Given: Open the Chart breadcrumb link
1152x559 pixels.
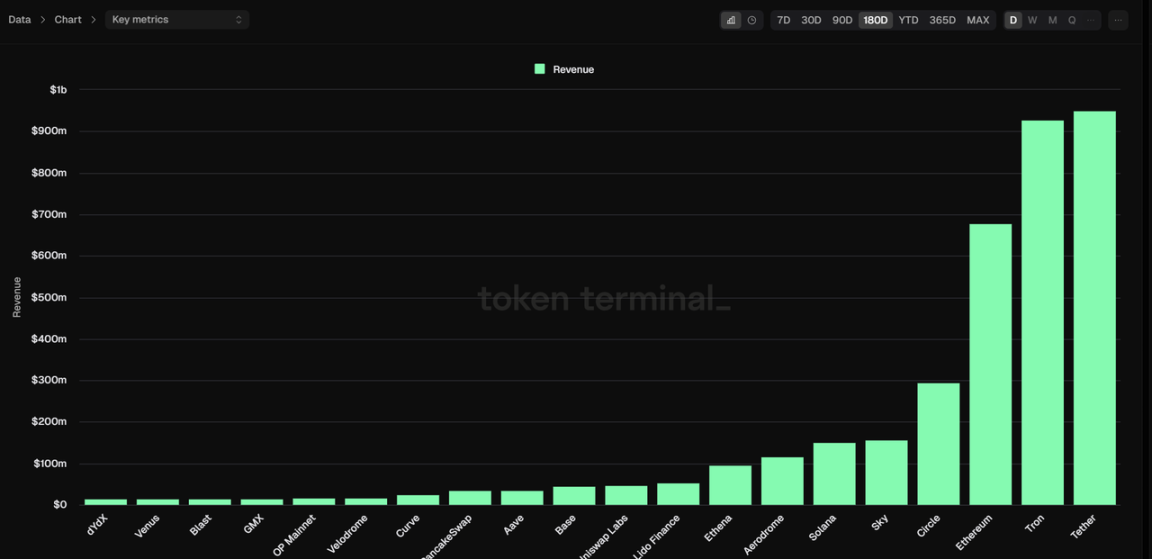Looking at the screenshot, I should coord(68,20).
